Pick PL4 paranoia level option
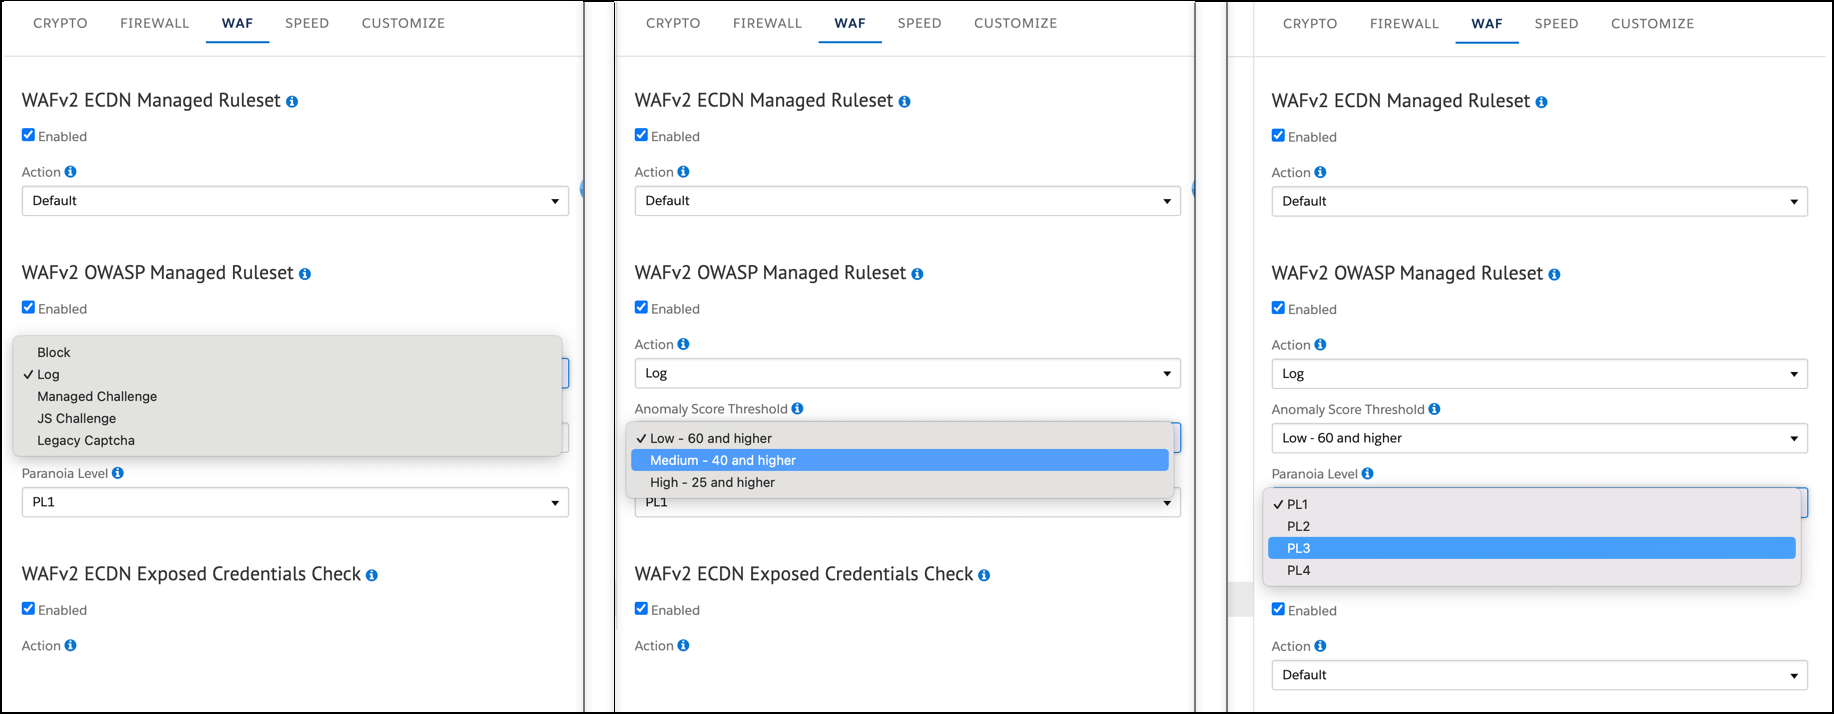1834x714 pixels. pyautogui.click(x=1532, y=570)
